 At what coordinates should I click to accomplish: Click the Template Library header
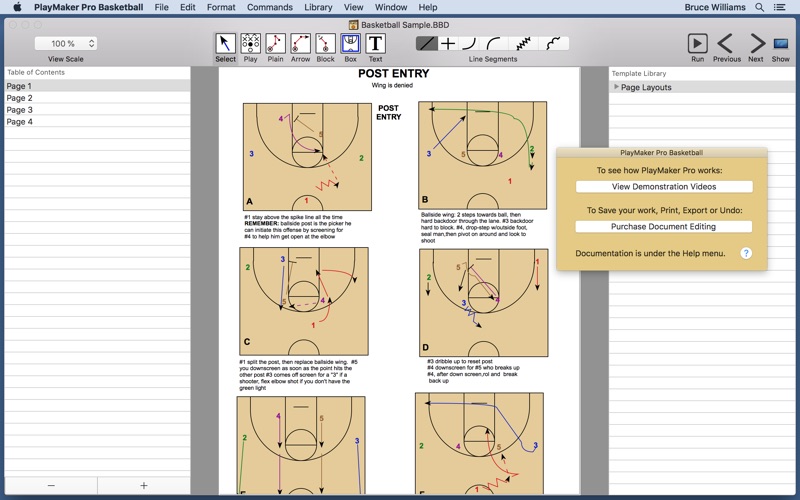pos(639,73)
